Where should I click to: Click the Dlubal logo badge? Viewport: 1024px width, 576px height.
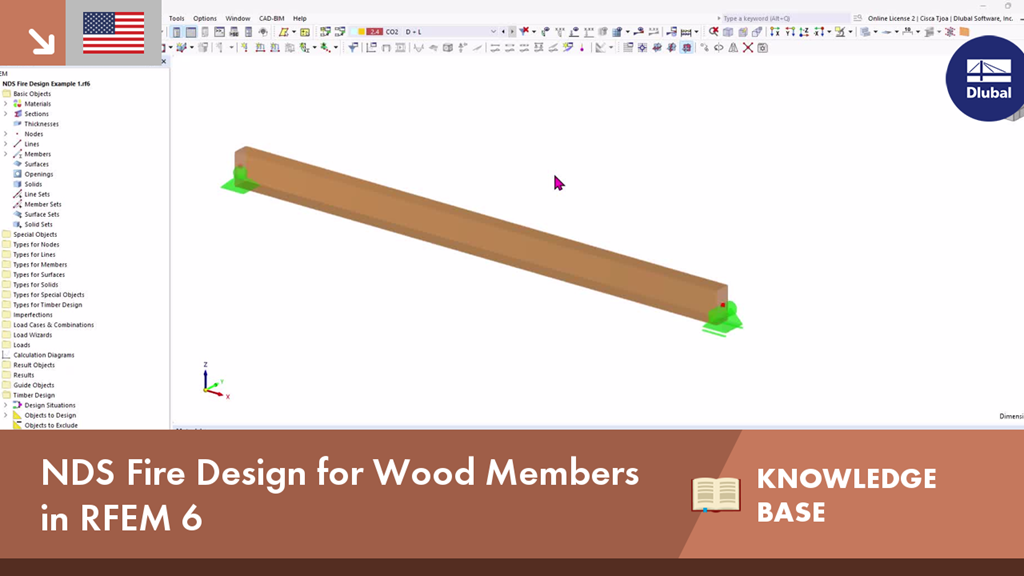985,78
